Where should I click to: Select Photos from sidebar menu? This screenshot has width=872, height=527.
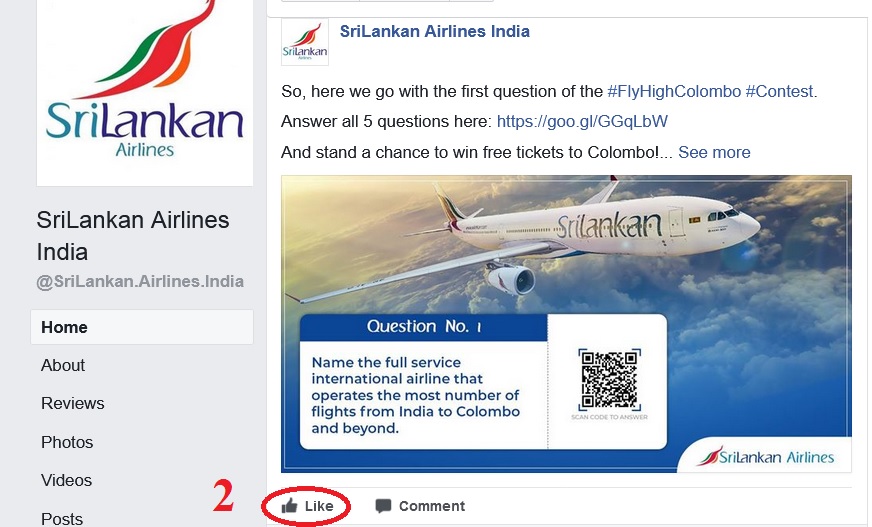(67, 442)
